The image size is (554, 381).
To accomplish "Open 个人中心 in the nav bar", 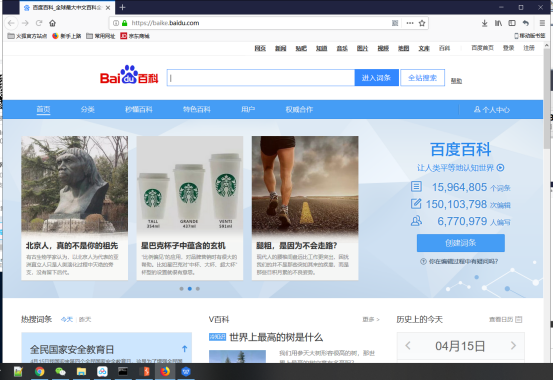I will [x=492, y=110].
